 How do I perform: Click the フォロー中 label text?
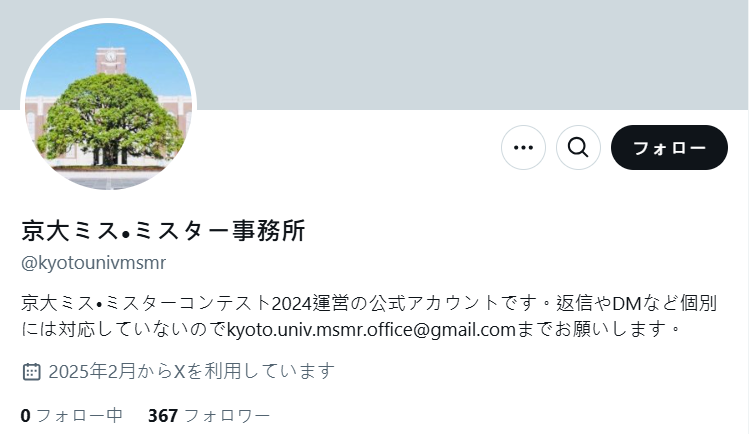[80, 415]
